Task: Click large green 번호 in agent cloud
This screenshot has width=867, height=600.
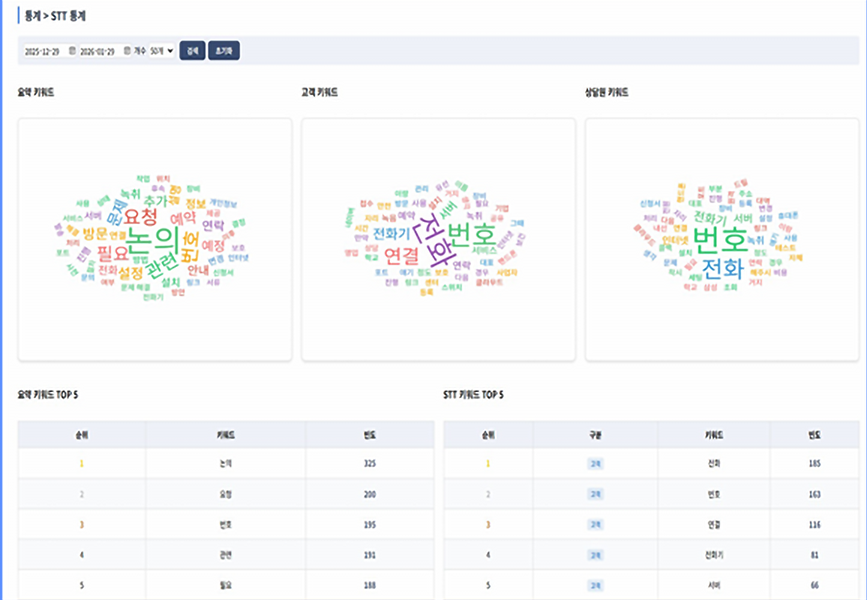Action: [720, 239]
